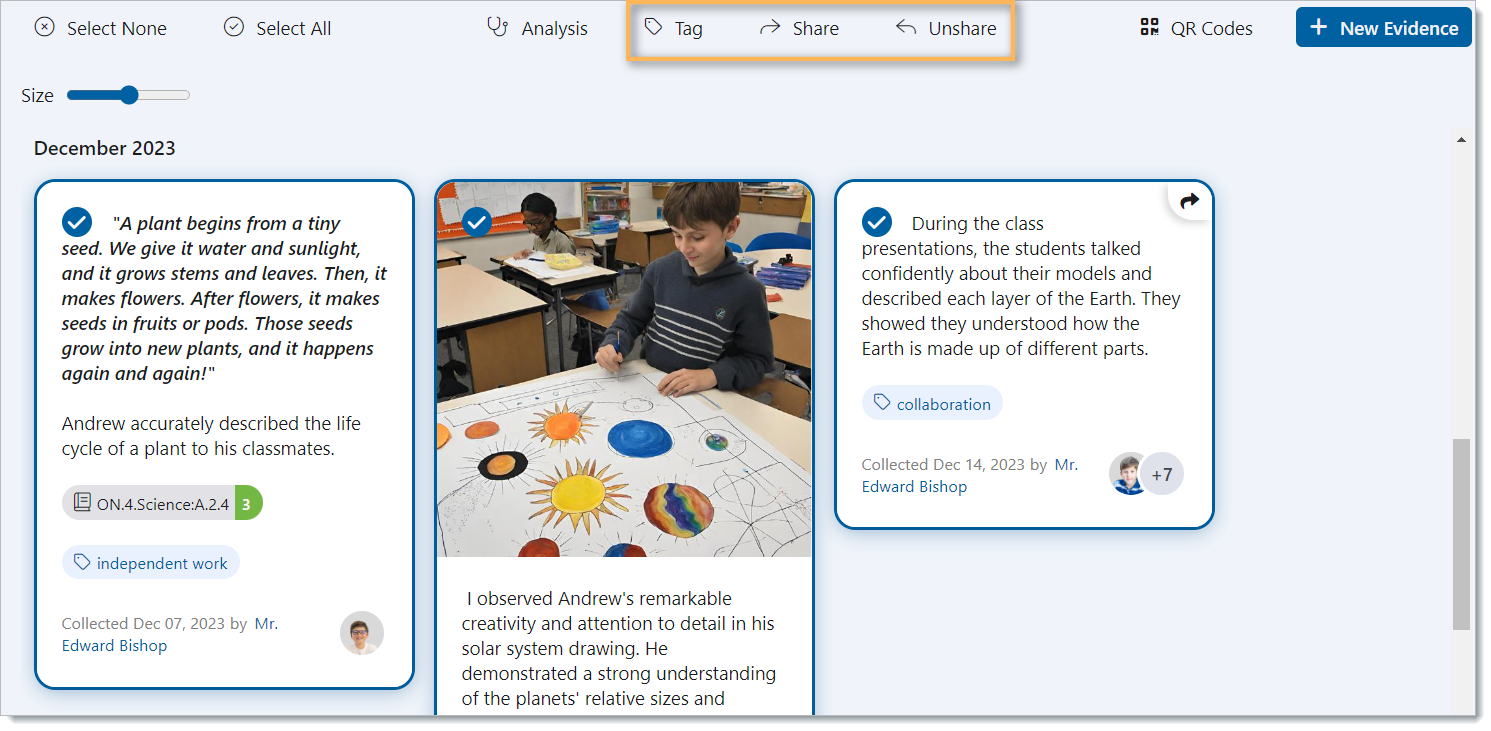1491x731 pixels.
Task: Open QR Codes
Action: click(1196, 28)
